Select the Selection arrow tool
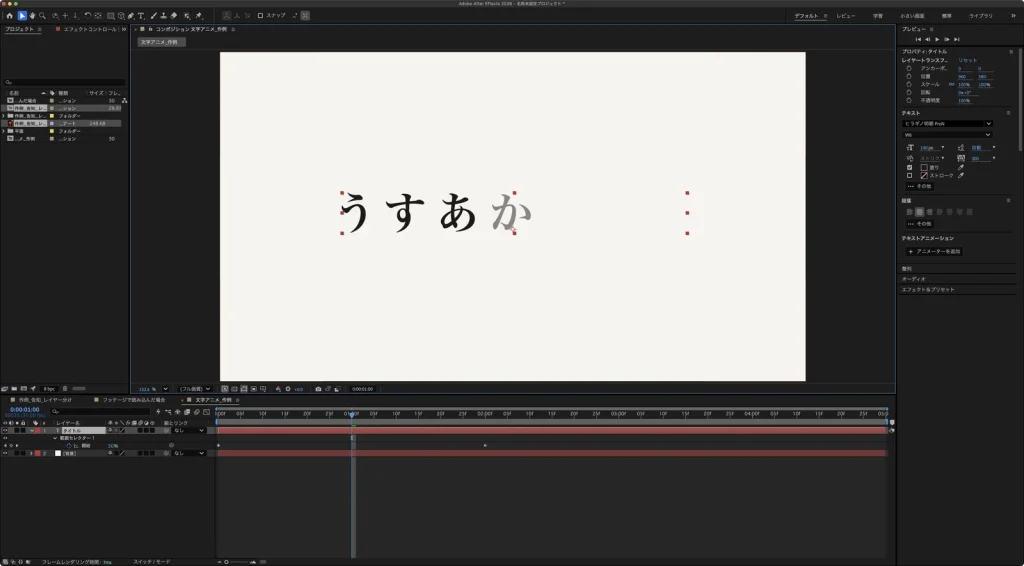 click(22, 16)
